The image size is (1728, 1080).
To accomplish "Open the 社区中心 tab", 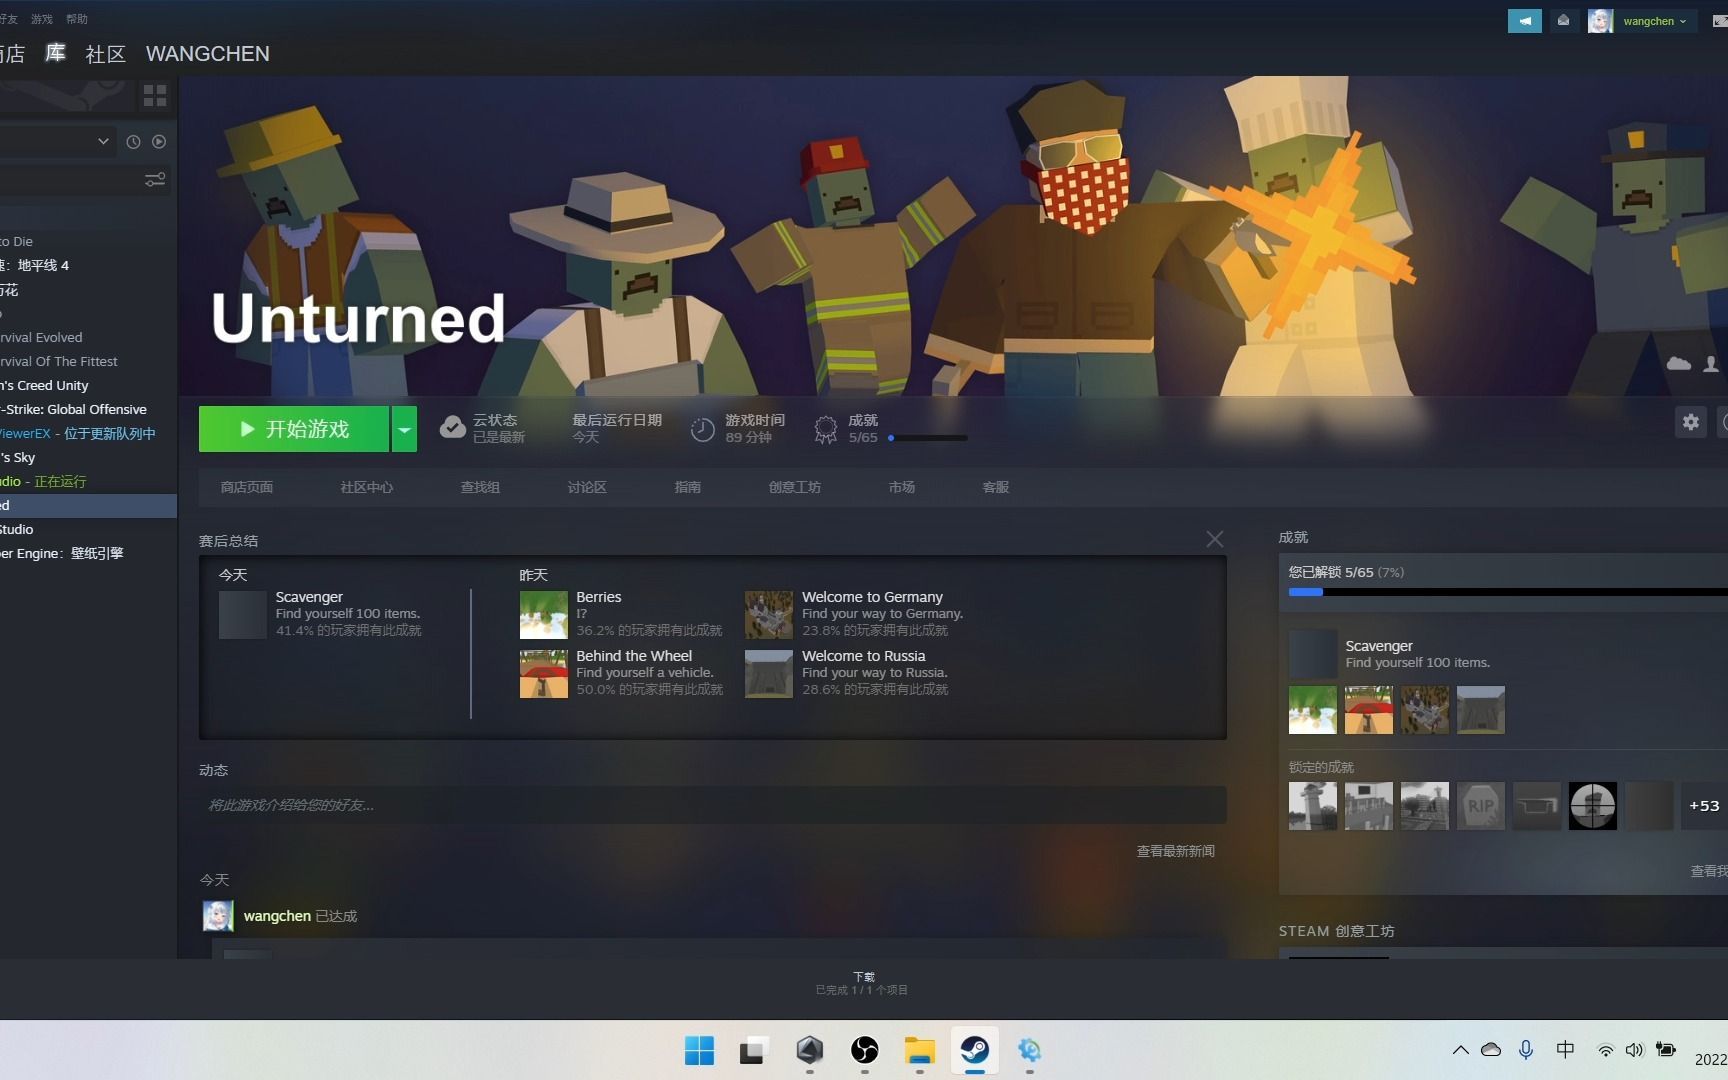I will click(x=366, y=487).
